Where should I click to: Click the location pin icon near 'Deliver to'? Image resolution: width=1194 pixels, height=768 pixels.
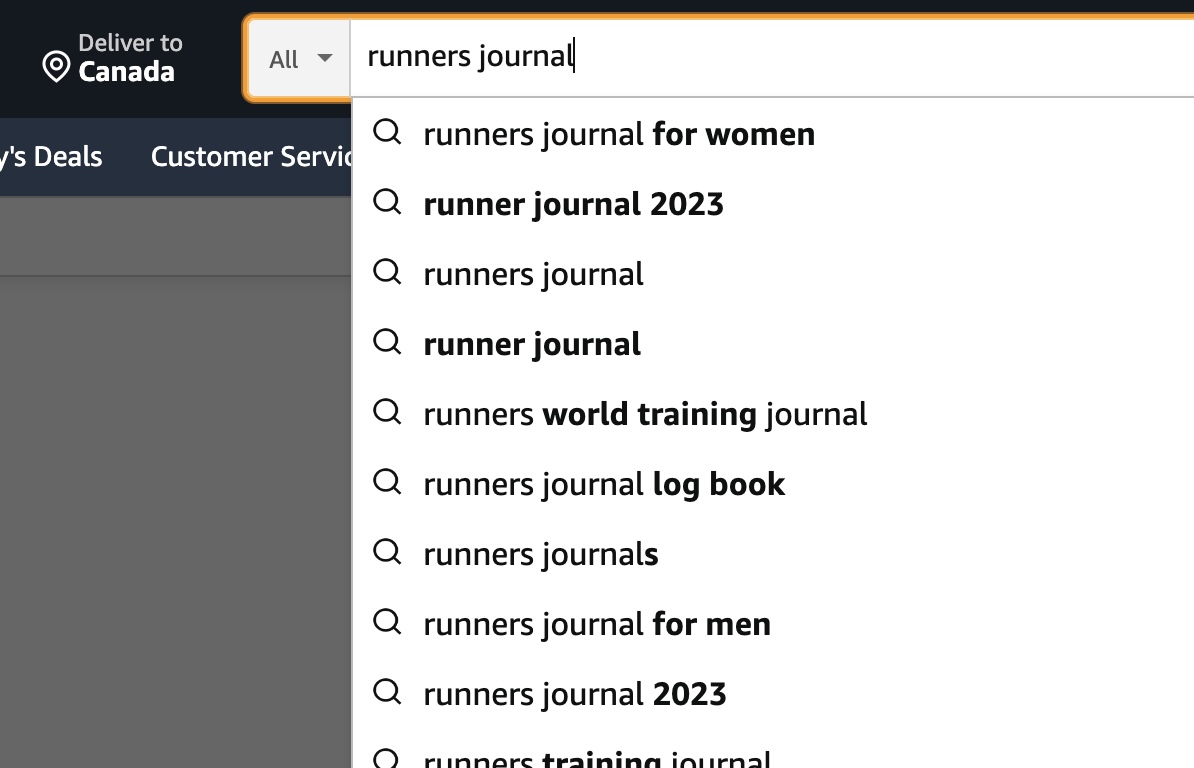(x=55, y=63)
